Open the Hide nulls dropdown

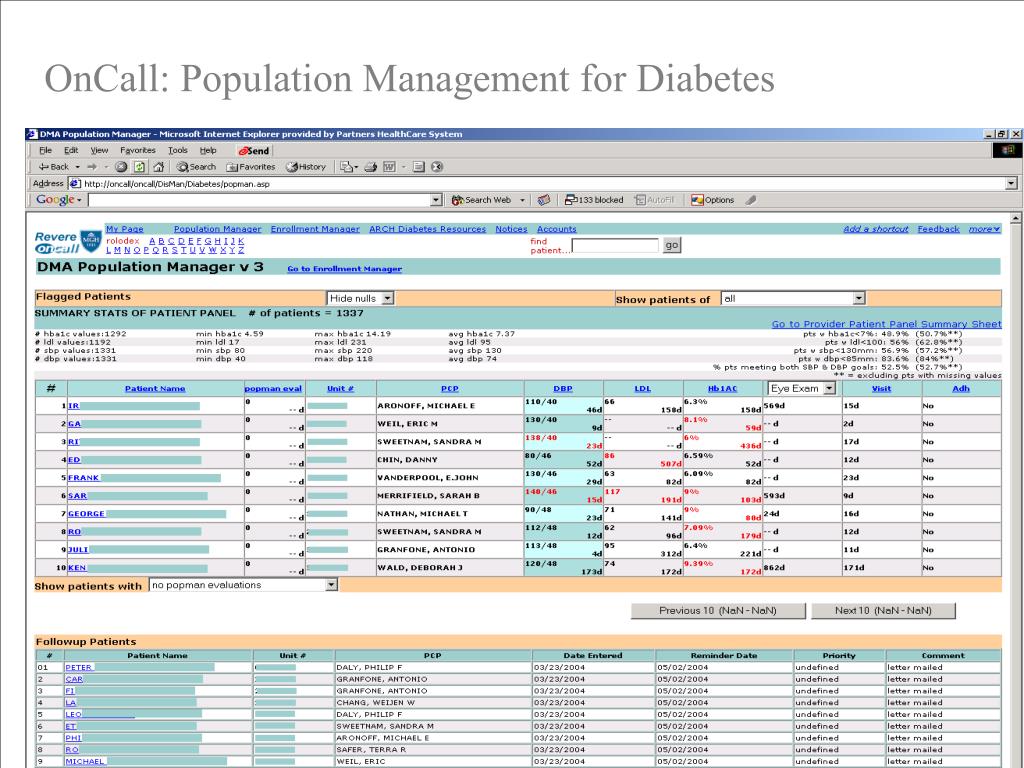pos(360,298)
